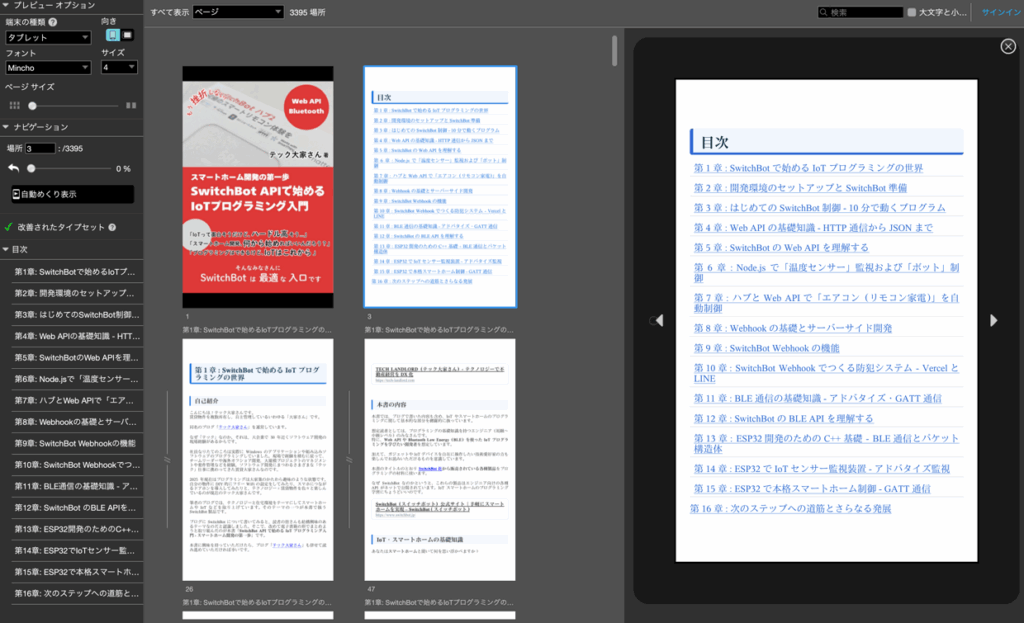Click preview link 第1章: SwitchBotで始めるIoT
The width and height of the screenshot is (1024, 623).
pos(808,168)
